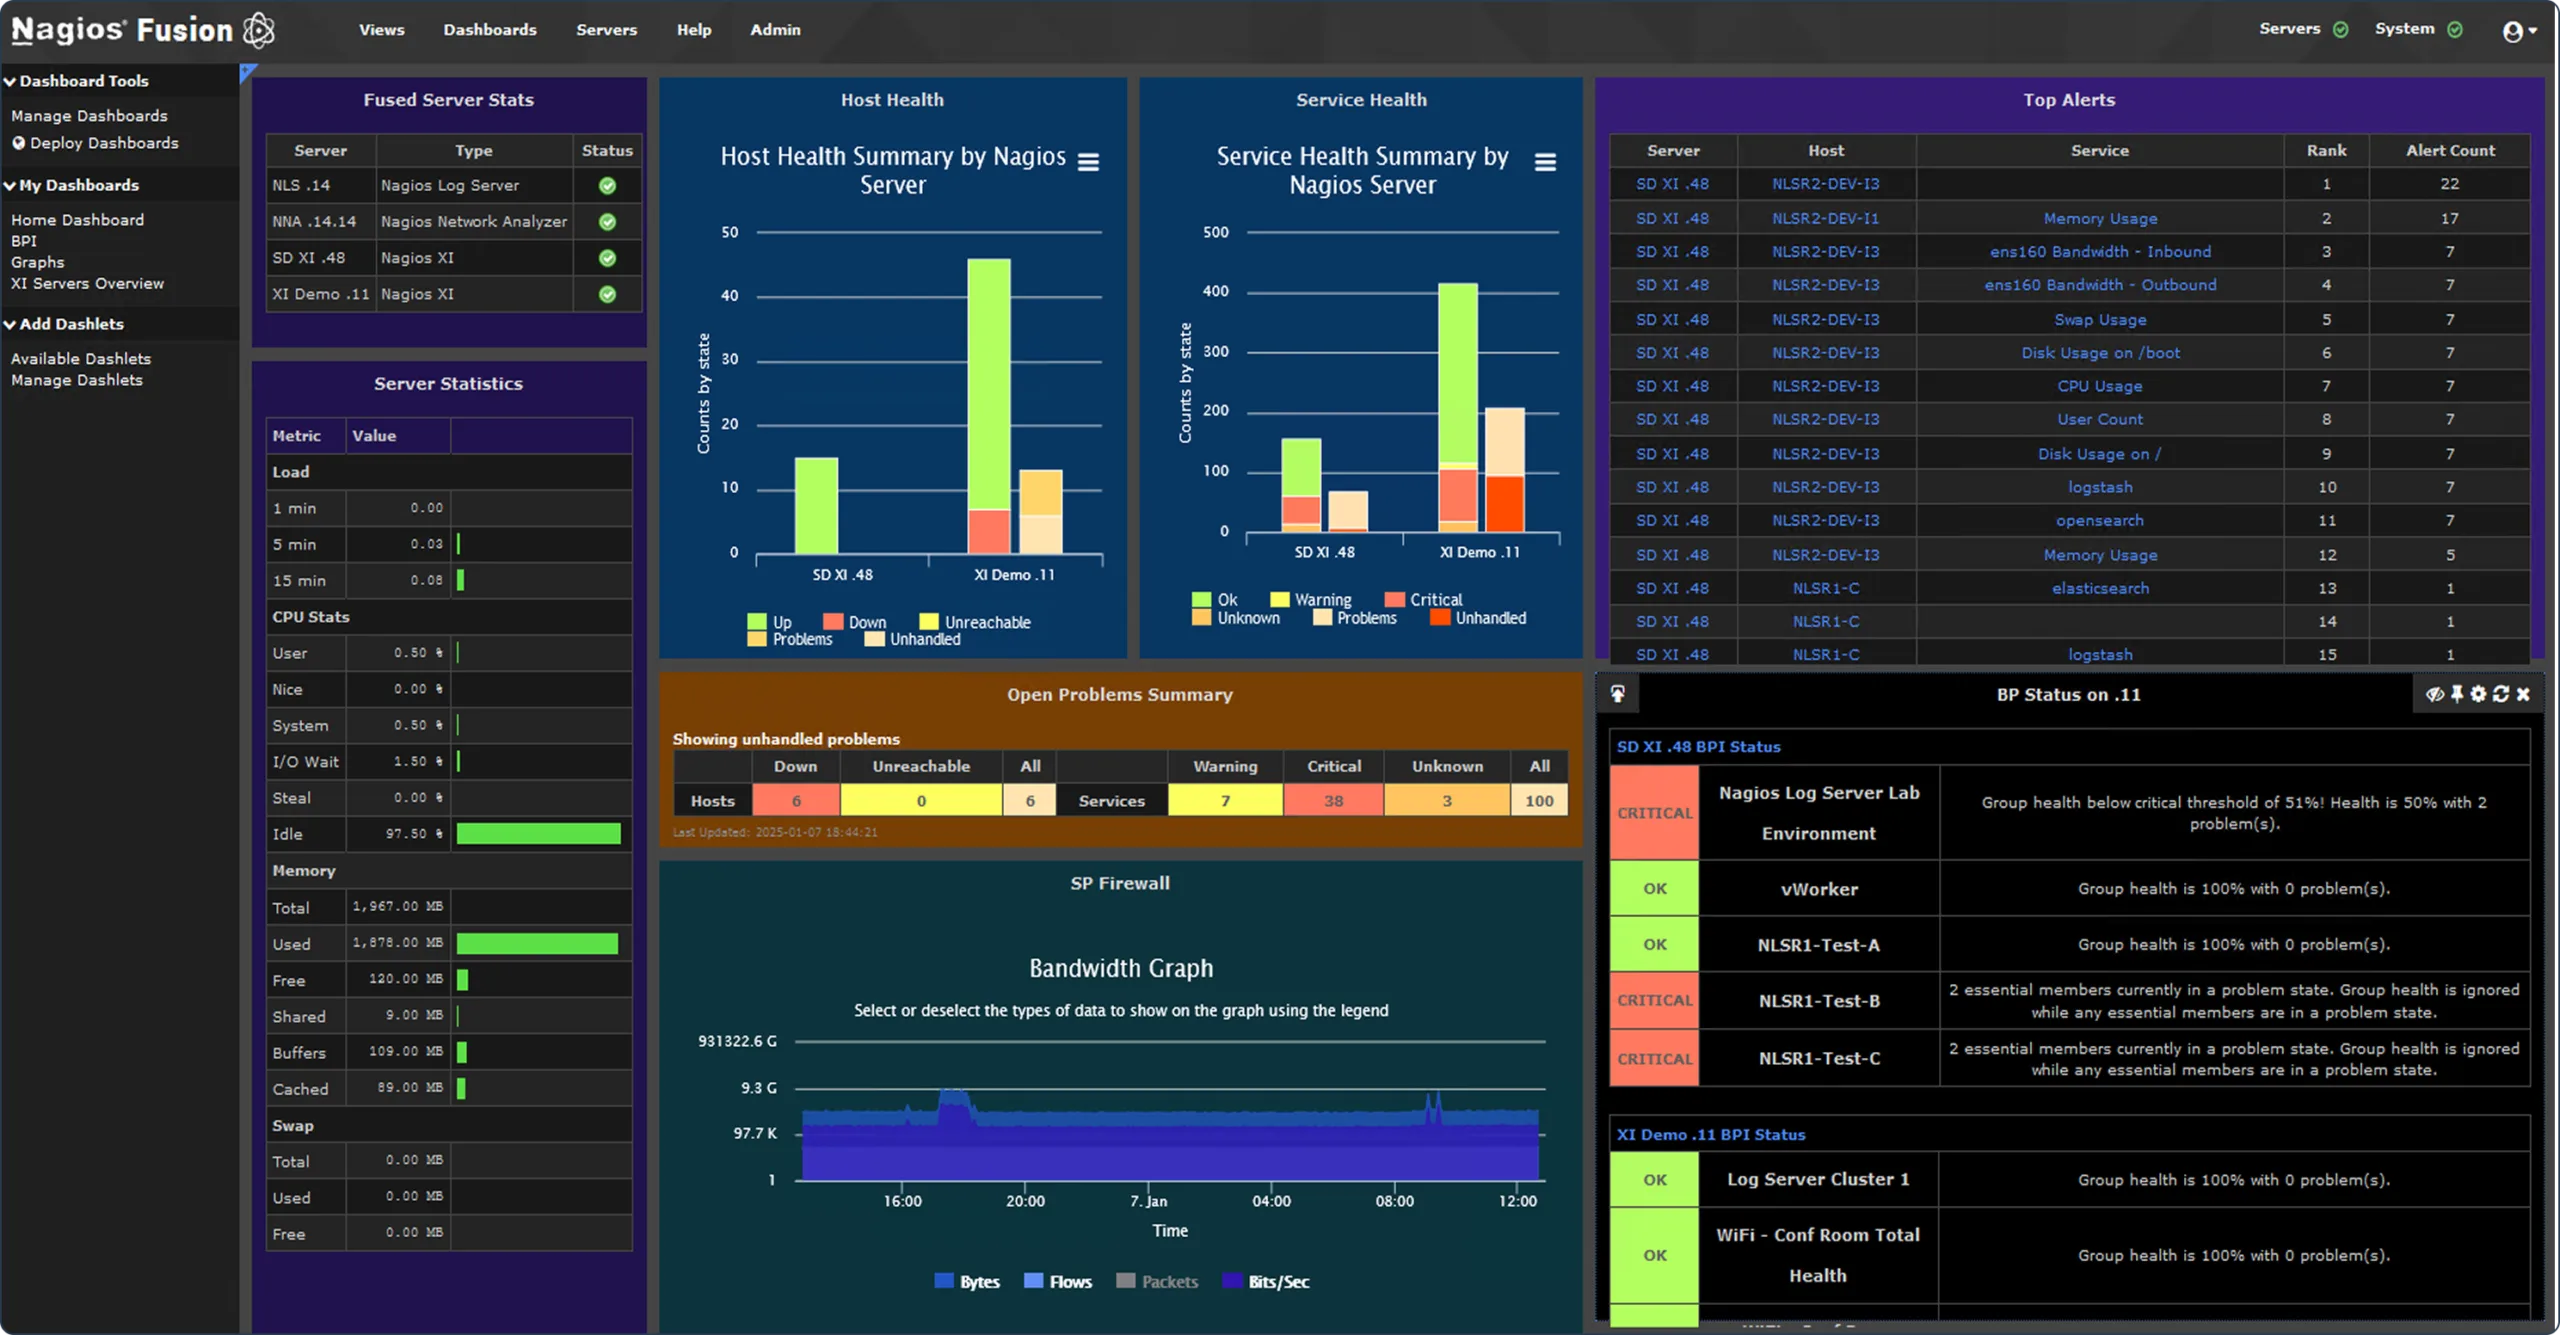Click the Services Warning count 7 cell
The image size is (2560, 1335).
click(1225, 800)
